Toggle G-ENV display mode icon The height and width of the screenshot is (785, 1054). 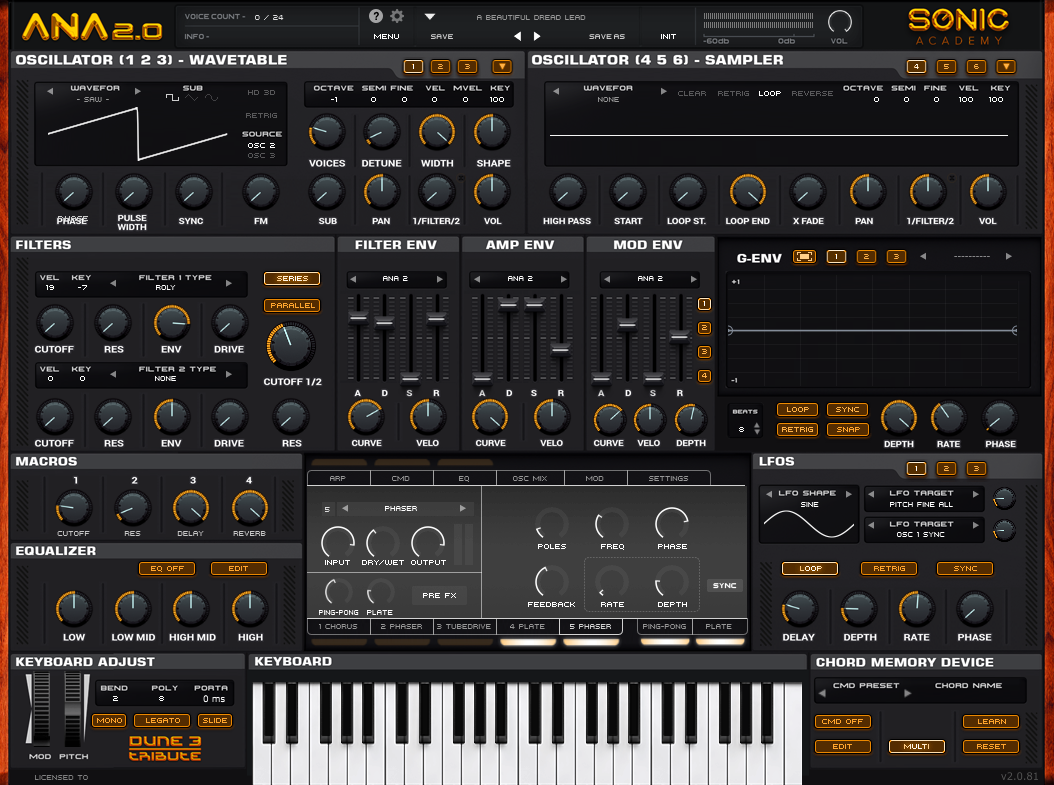[x=804, y=257]
